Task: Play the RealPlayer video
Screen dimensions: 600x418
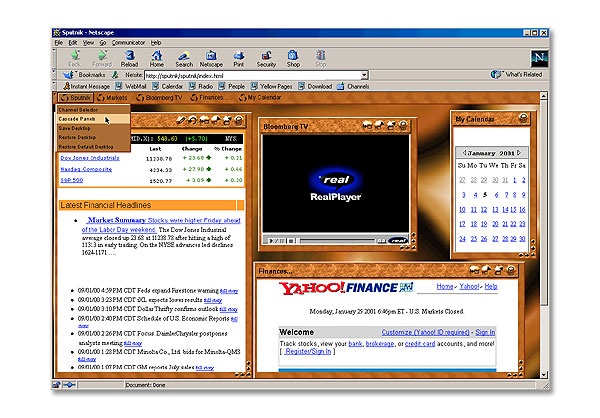Action: 271,241
